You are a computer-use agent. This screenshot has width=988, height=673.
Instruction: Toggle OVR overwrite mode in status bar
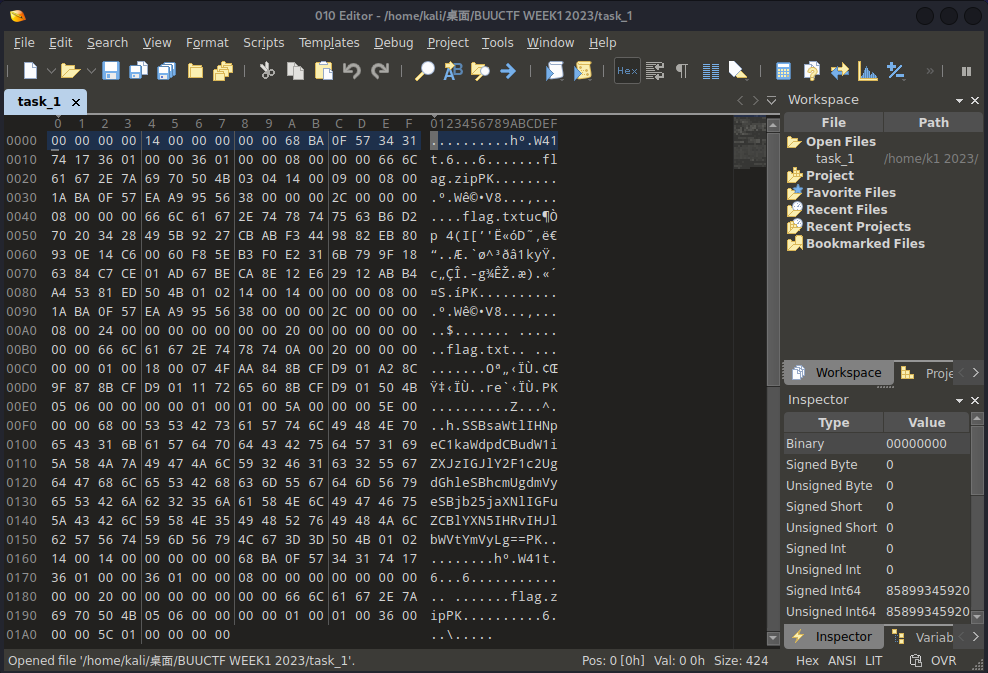(944, 661)
